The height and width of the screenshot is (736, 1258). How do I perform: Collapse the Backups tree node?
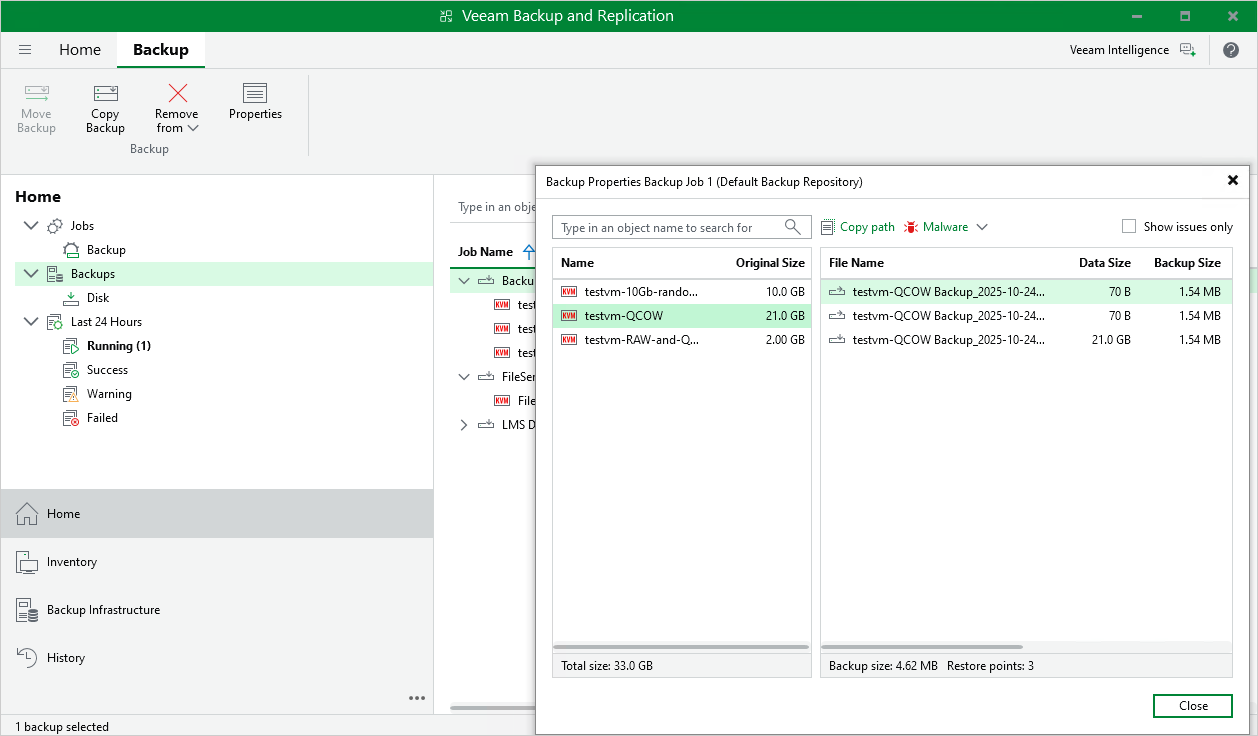tap(31, 274)
